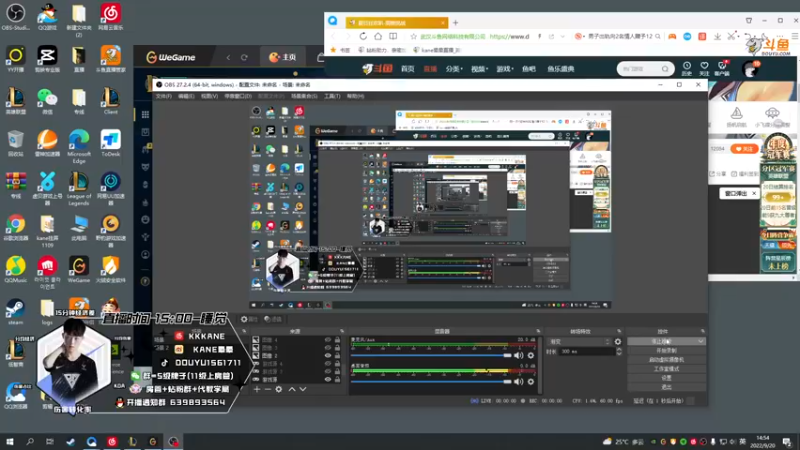Screen dimensions: 800x450
Task: Add a new source with plus icon
Action: click(257, 389)
